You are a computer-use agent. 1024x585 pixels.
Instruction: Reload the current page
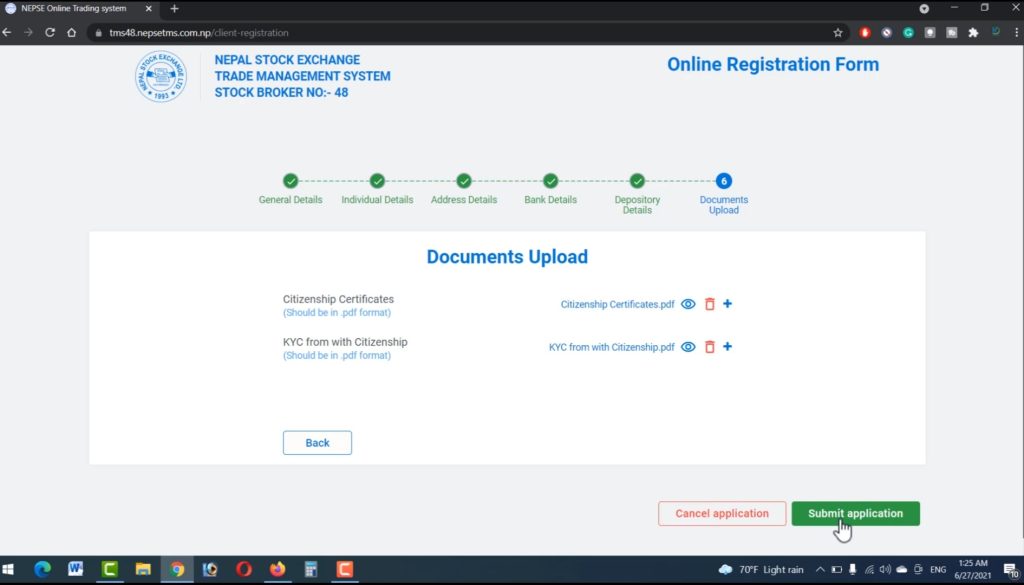[50, 33]
